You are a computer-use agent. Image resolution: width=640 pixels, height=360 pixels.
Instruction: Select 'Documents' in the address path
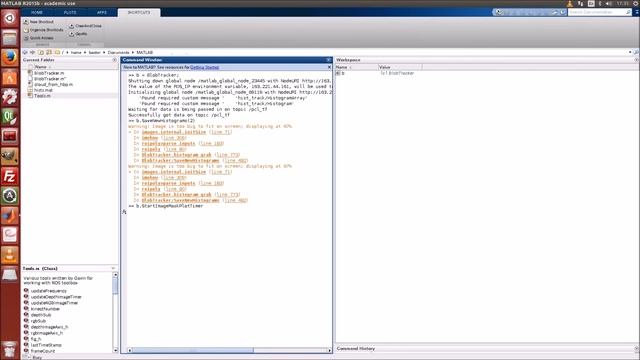point(118,53)
